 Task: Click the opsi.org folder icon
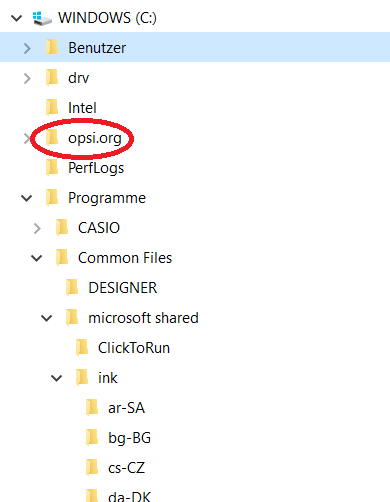(52, 137)
